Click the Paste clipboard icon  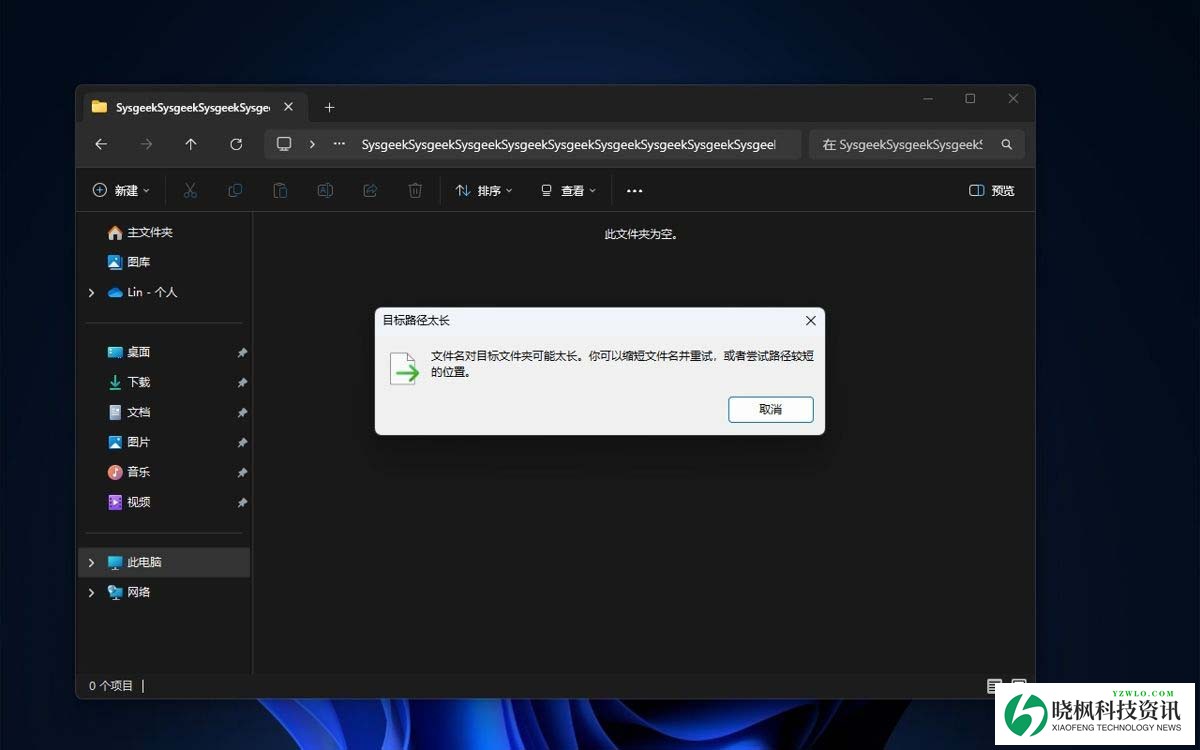pyautogui.click(x=280, y=190)
